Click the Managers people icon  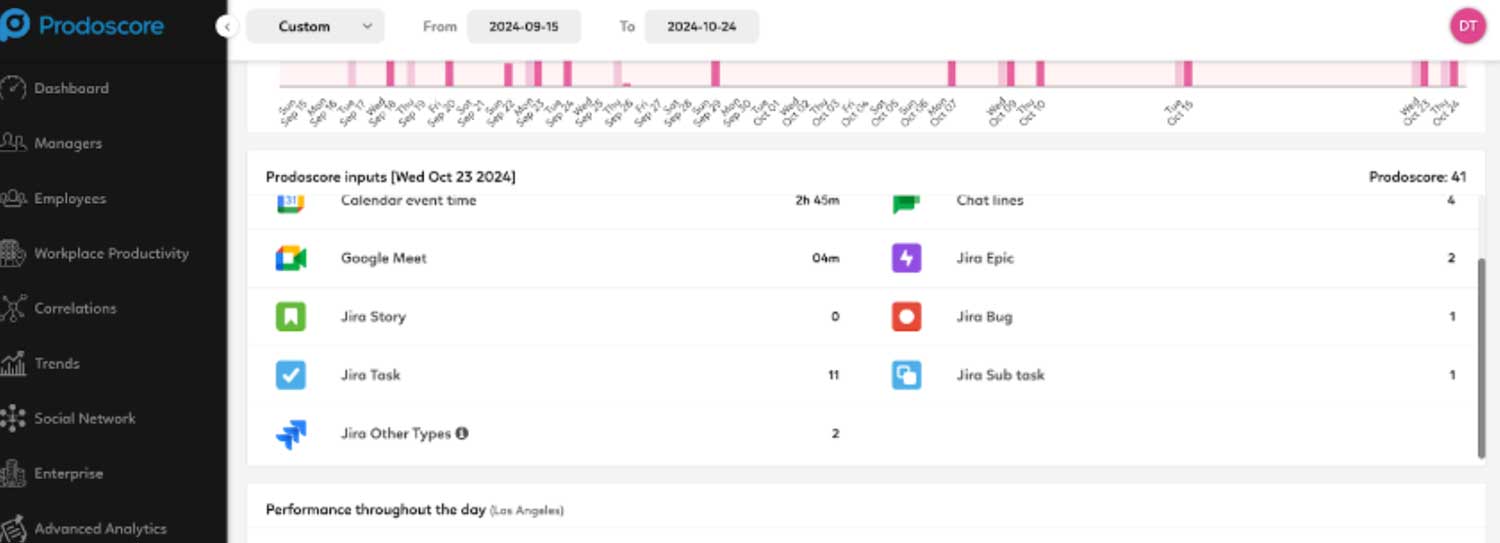(x=13, y=143)
